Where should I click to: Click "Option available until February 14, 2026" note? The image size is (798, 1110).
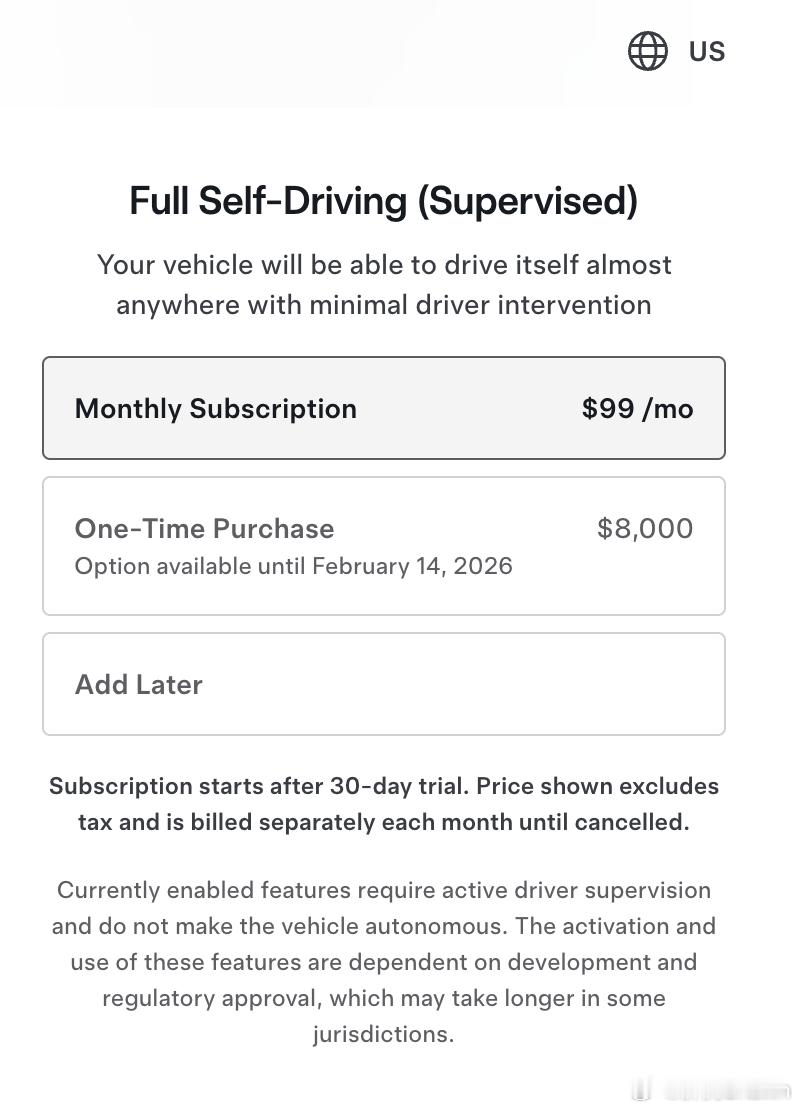tap(293, 566)
